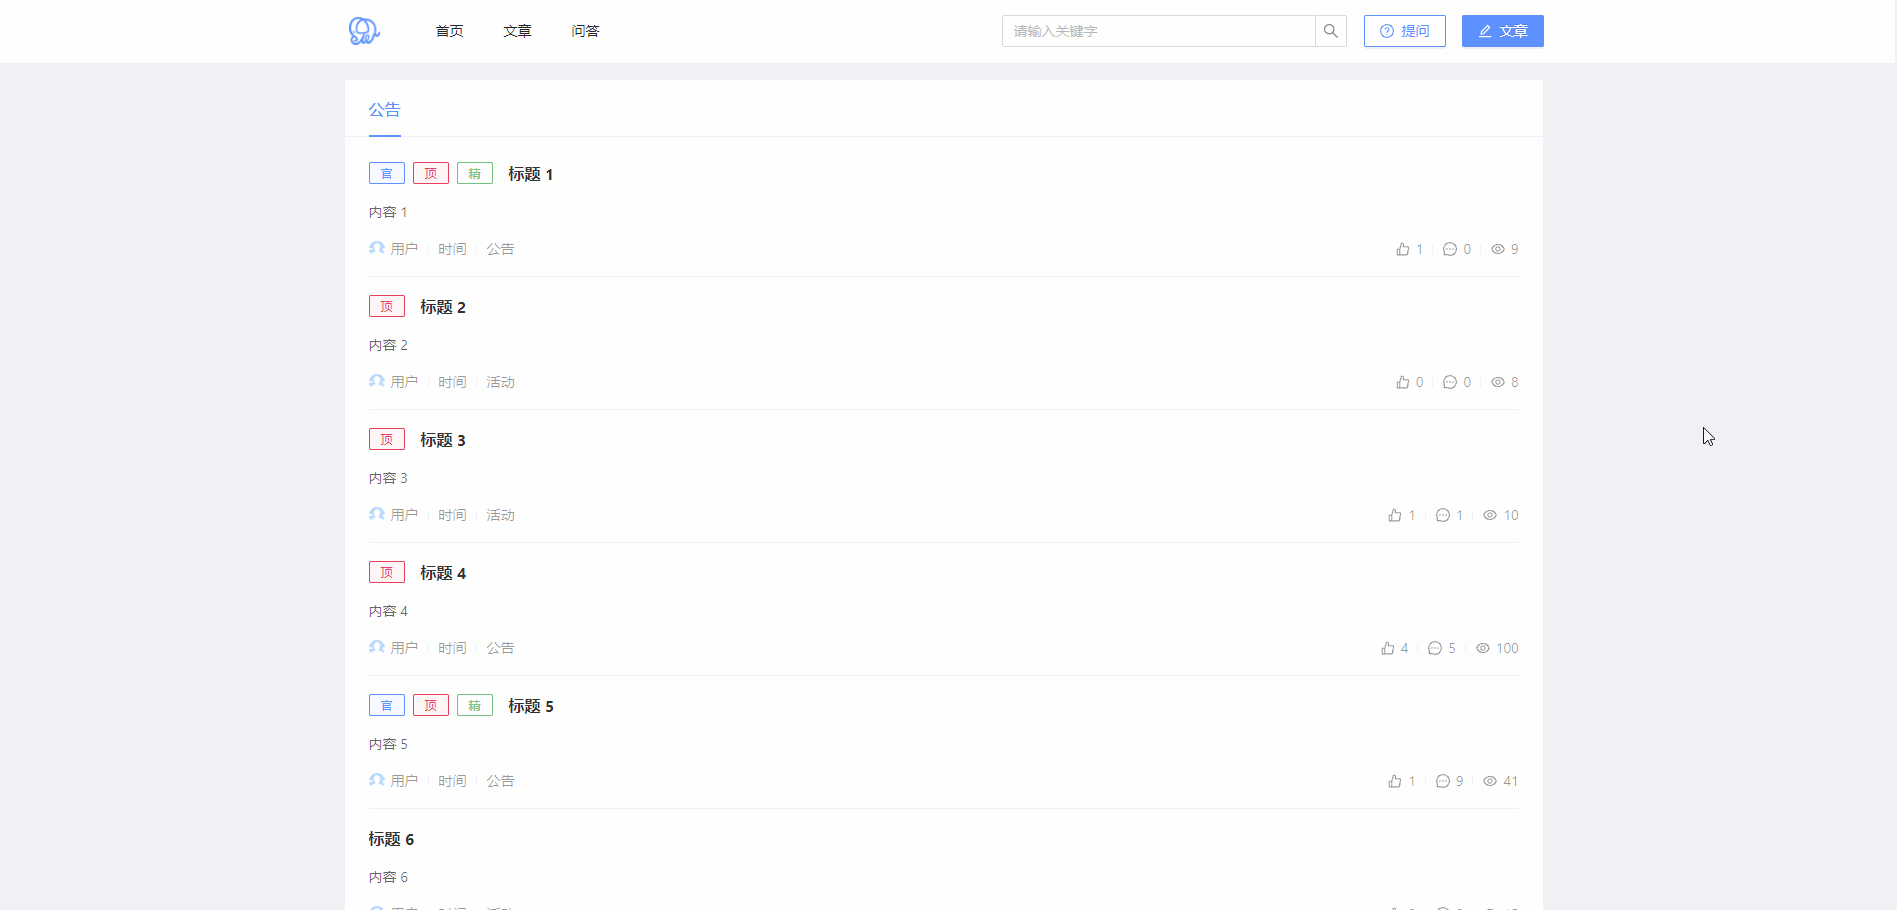Click the red 顶 tag on 标题 3

(x=387, y=439)
